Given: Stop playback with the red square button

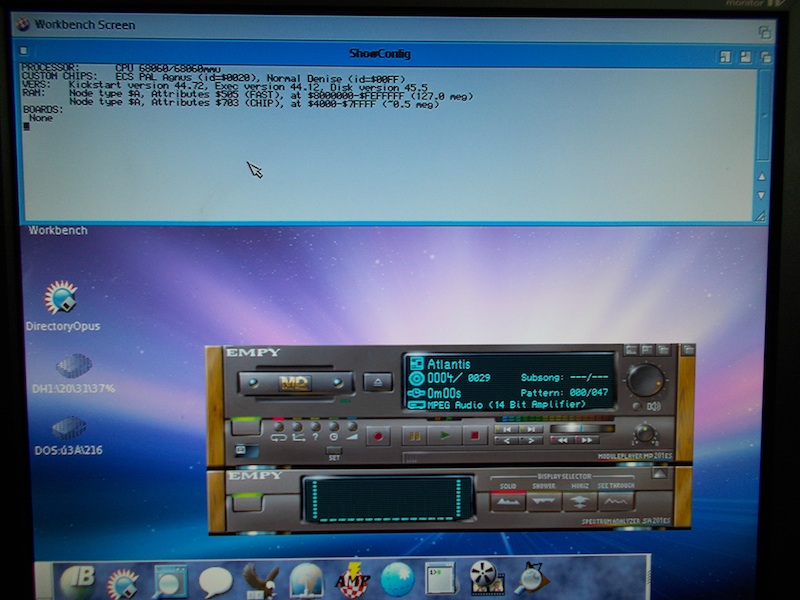Looking at the screenshot, I should tap(474, 435).
